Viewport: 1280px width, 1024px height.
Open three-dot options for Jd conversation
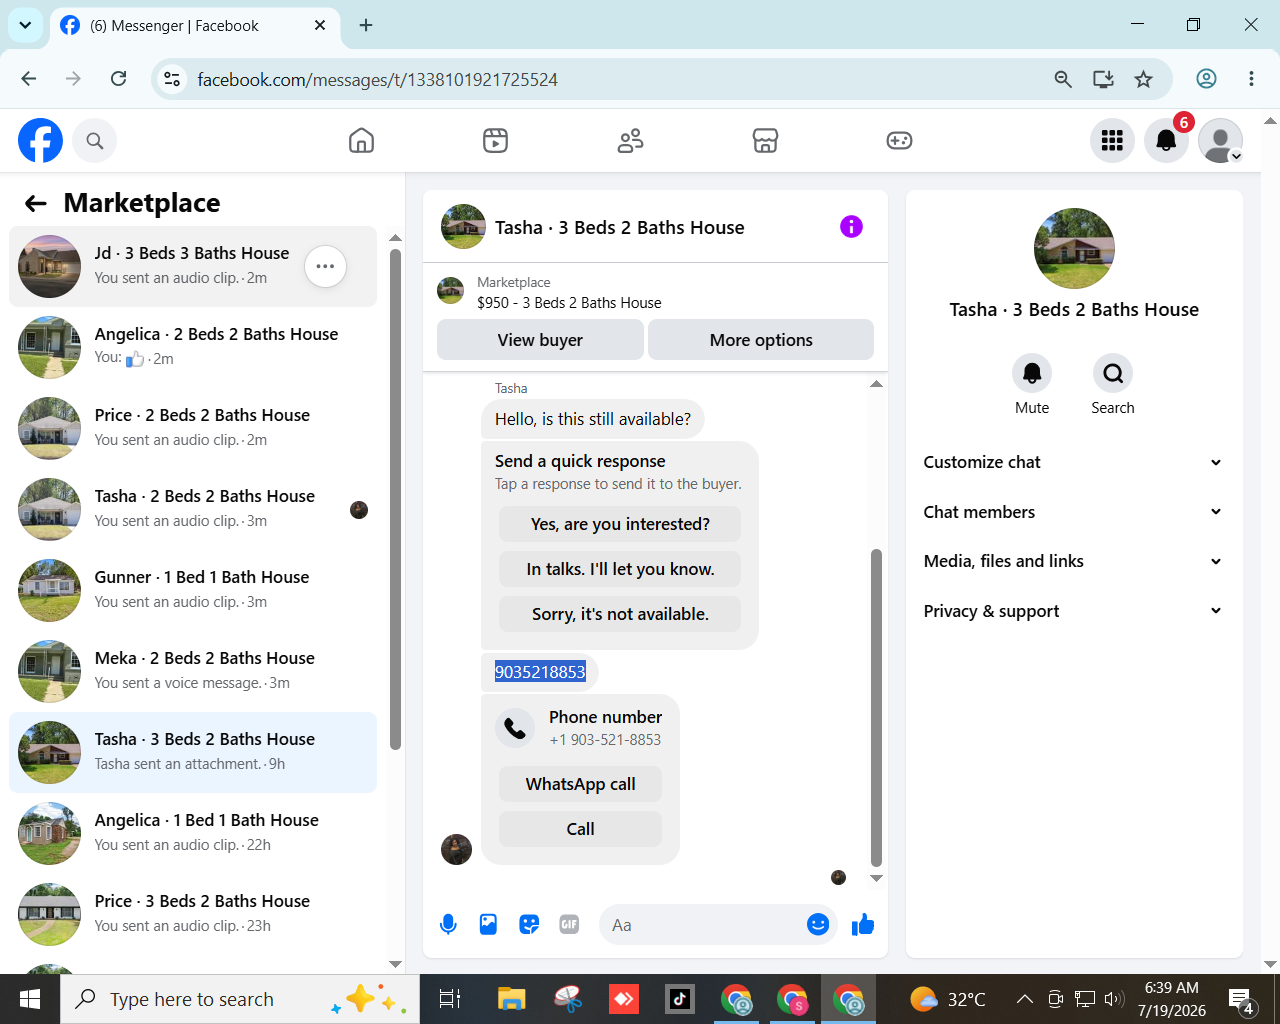(x=325, y=266)
